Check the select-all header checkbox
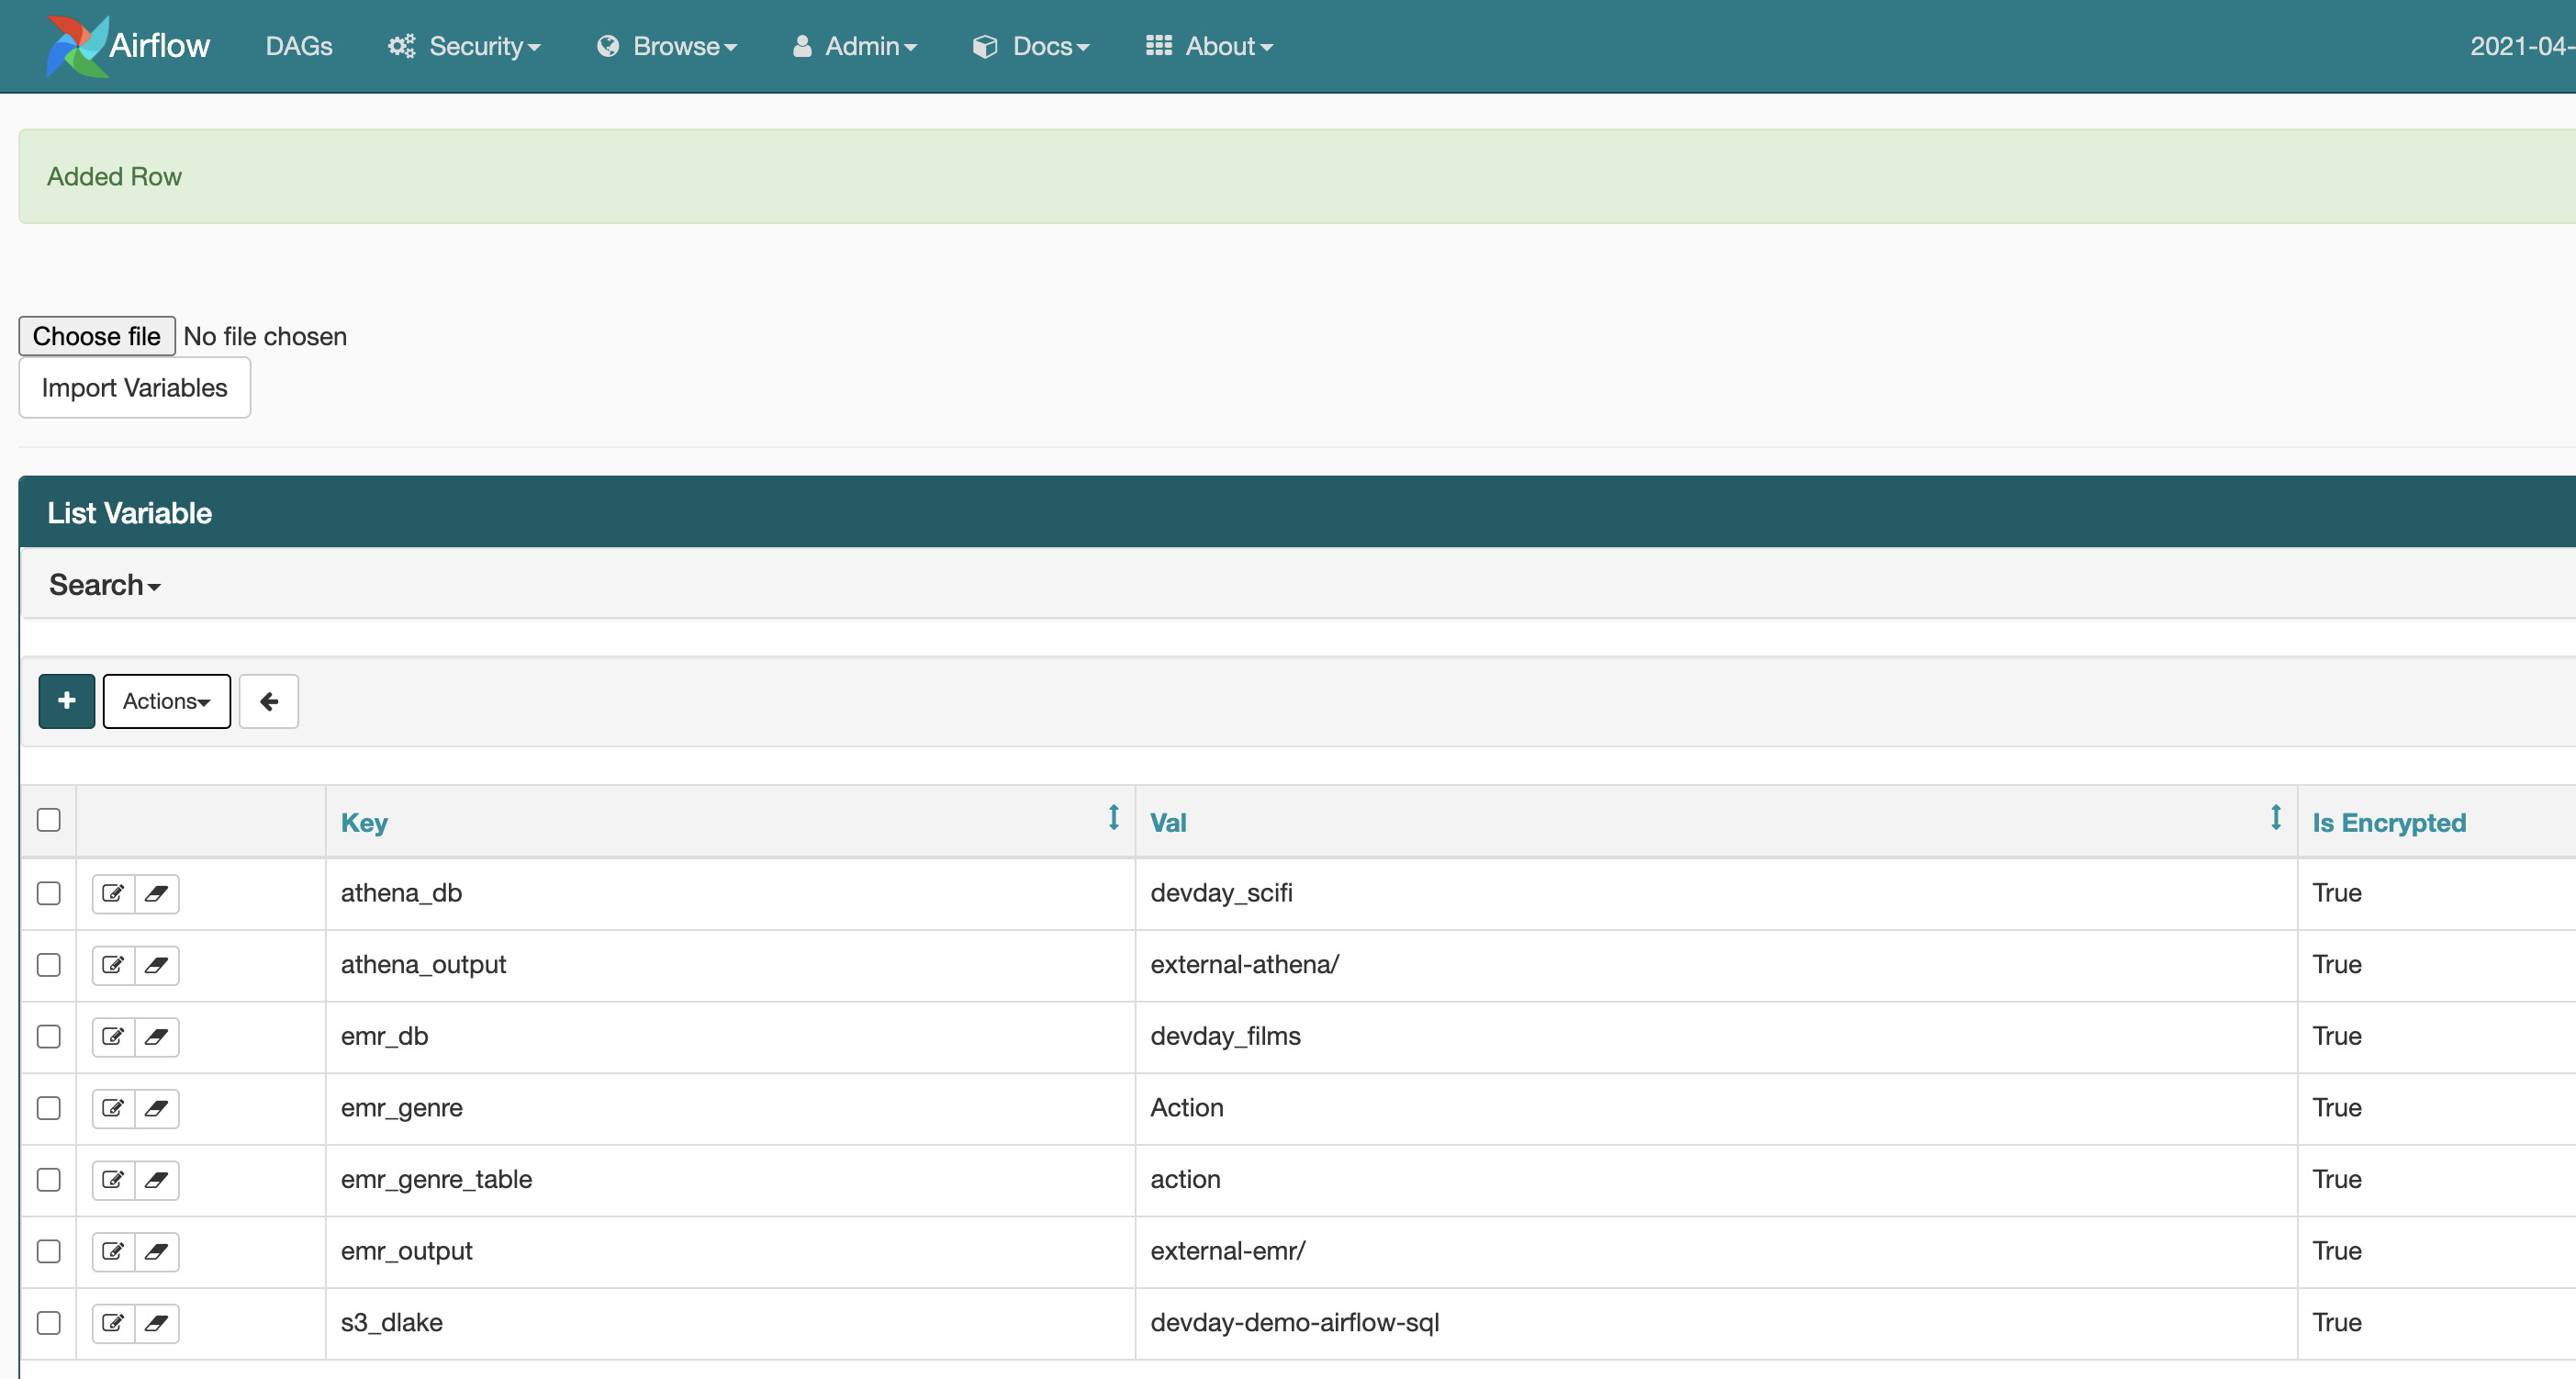Image resolution: width=2576 pixels, height=1379 pixels. tap(48, 820)
